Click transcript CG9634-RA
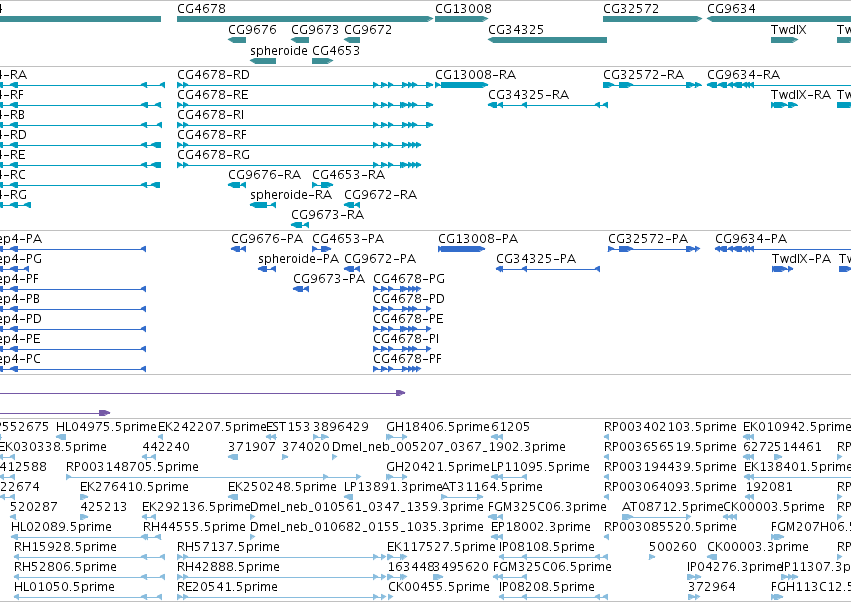 (779, 85)
